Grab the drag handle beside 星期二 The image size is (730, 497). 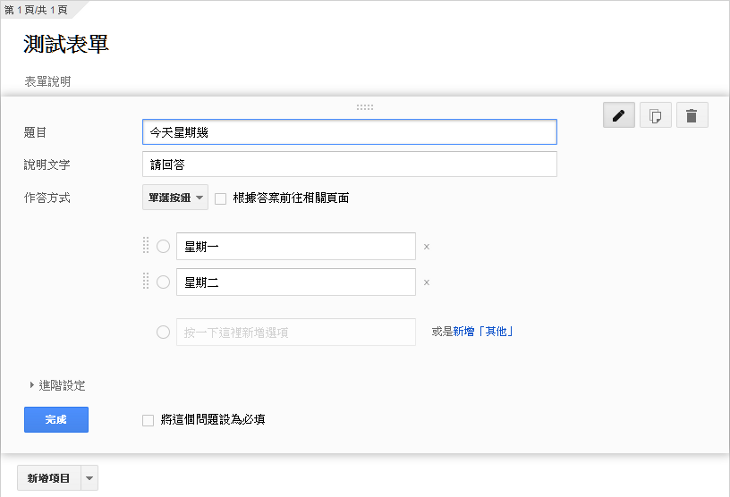(146, 282)
